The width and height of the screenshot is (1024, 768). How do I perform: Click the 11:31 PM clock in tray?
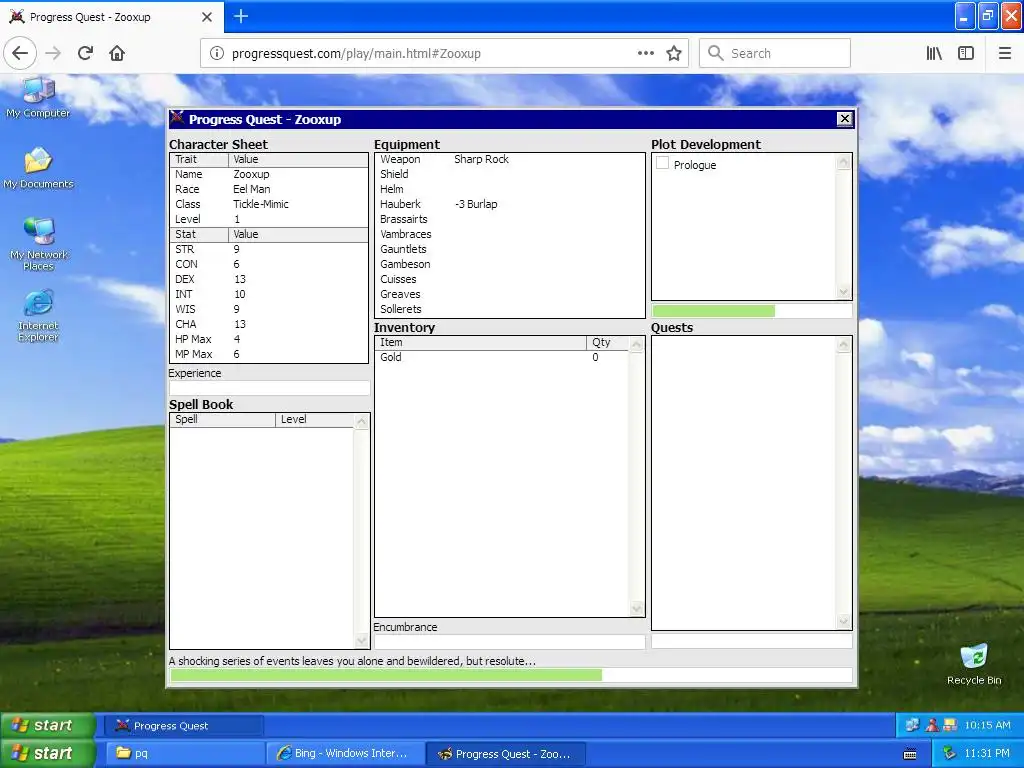coord(987,753)
